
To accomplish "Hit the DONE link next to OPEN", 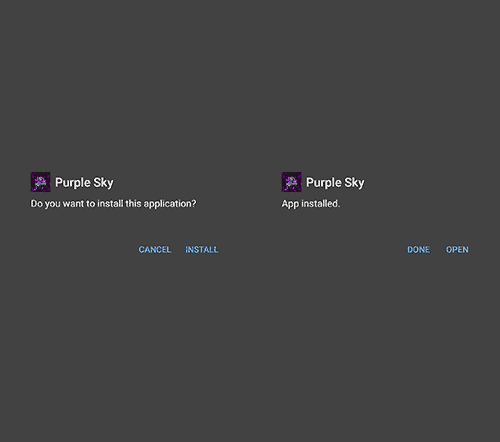I will point(418,250).
